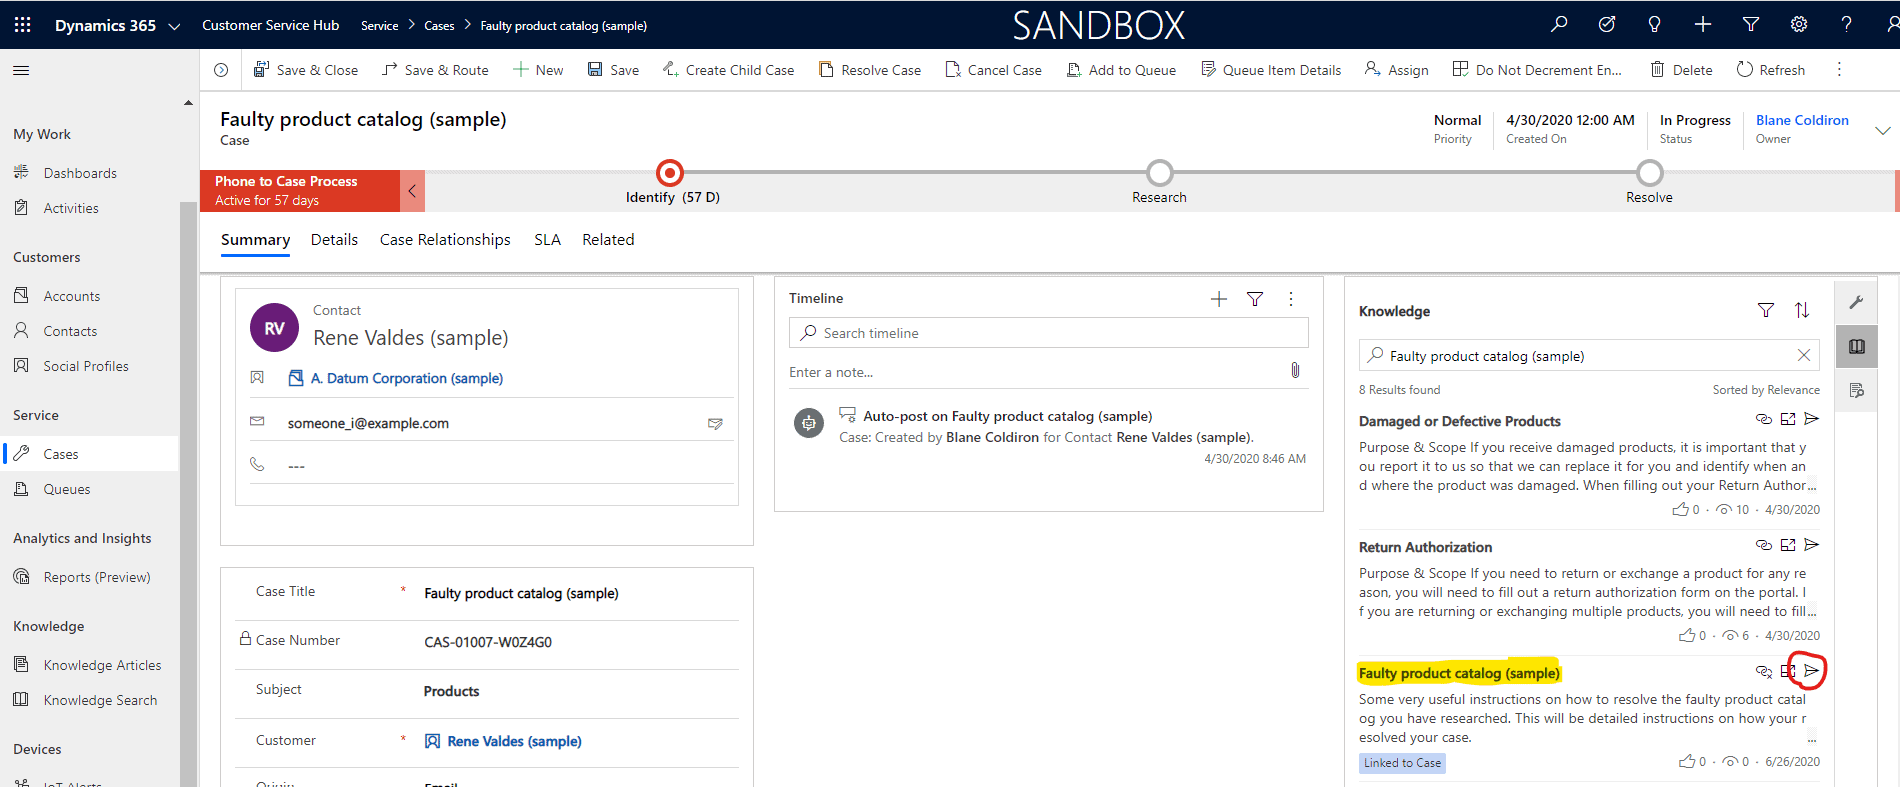Click the Search timeline field
This screenshot has height=787, width=1900.
click(x=1049, y=333)
